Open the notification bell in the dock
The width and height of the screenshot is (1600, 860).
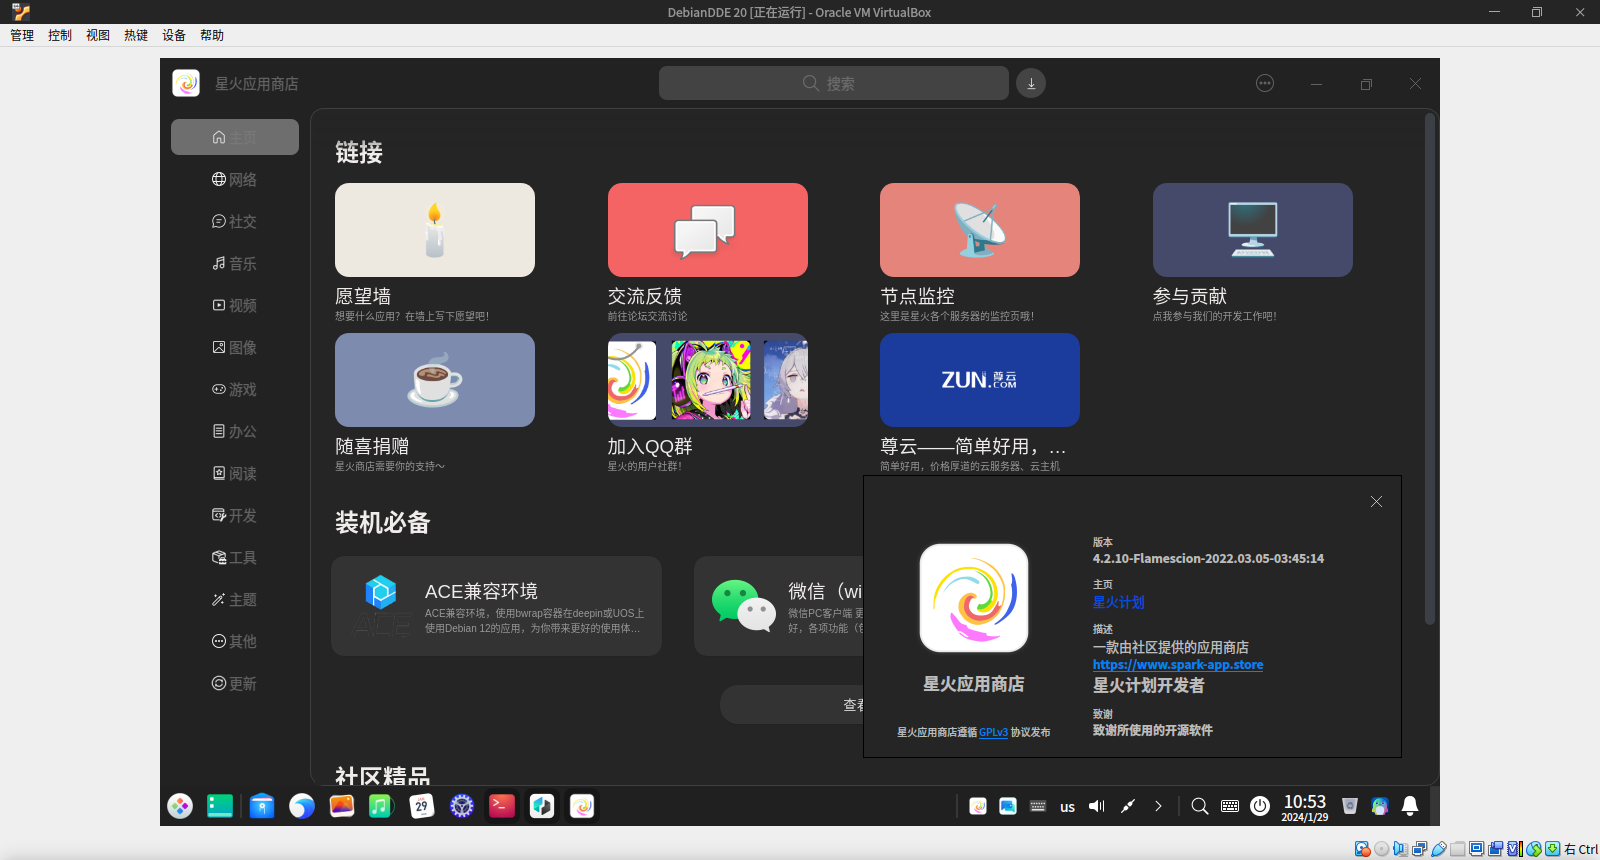(1410, 806)
